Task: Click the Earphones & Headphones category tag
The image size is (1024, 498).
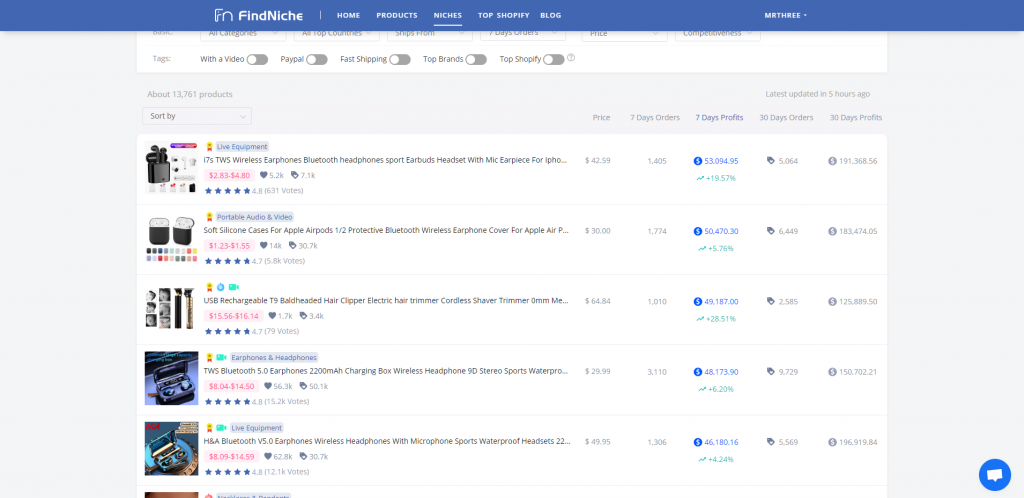Action: [x=274, y=358]
